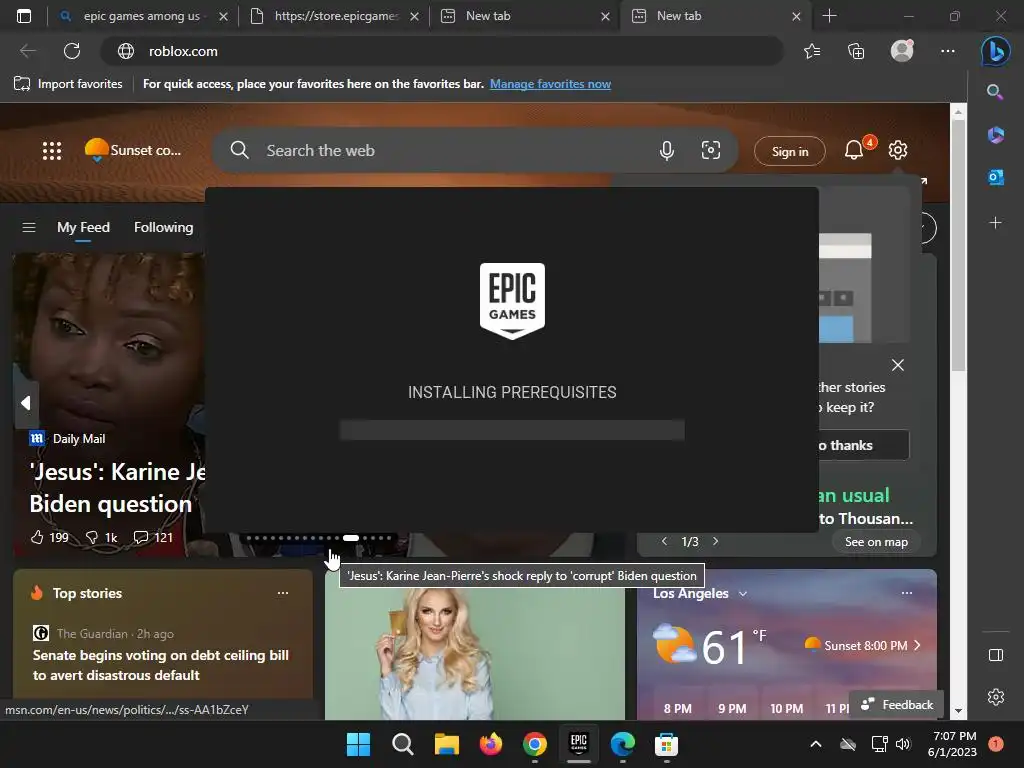Image resolution: width=1024 pixels, height=768 pixels.
Task: Show hidden system tray icons chevron
Action: click(816, 744)
